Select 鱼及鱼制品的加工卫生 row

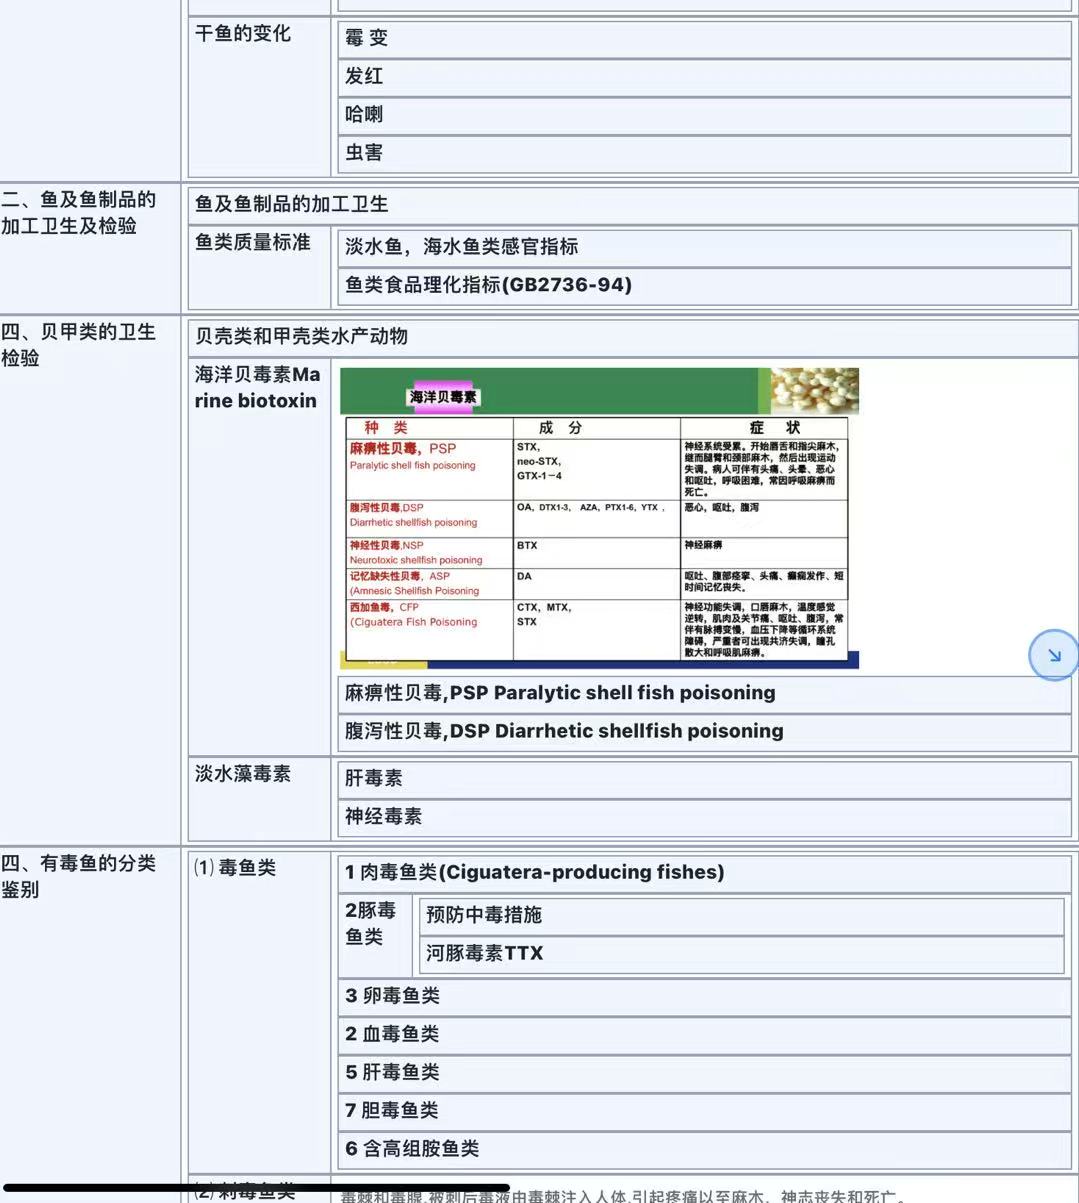pos(291,204)
